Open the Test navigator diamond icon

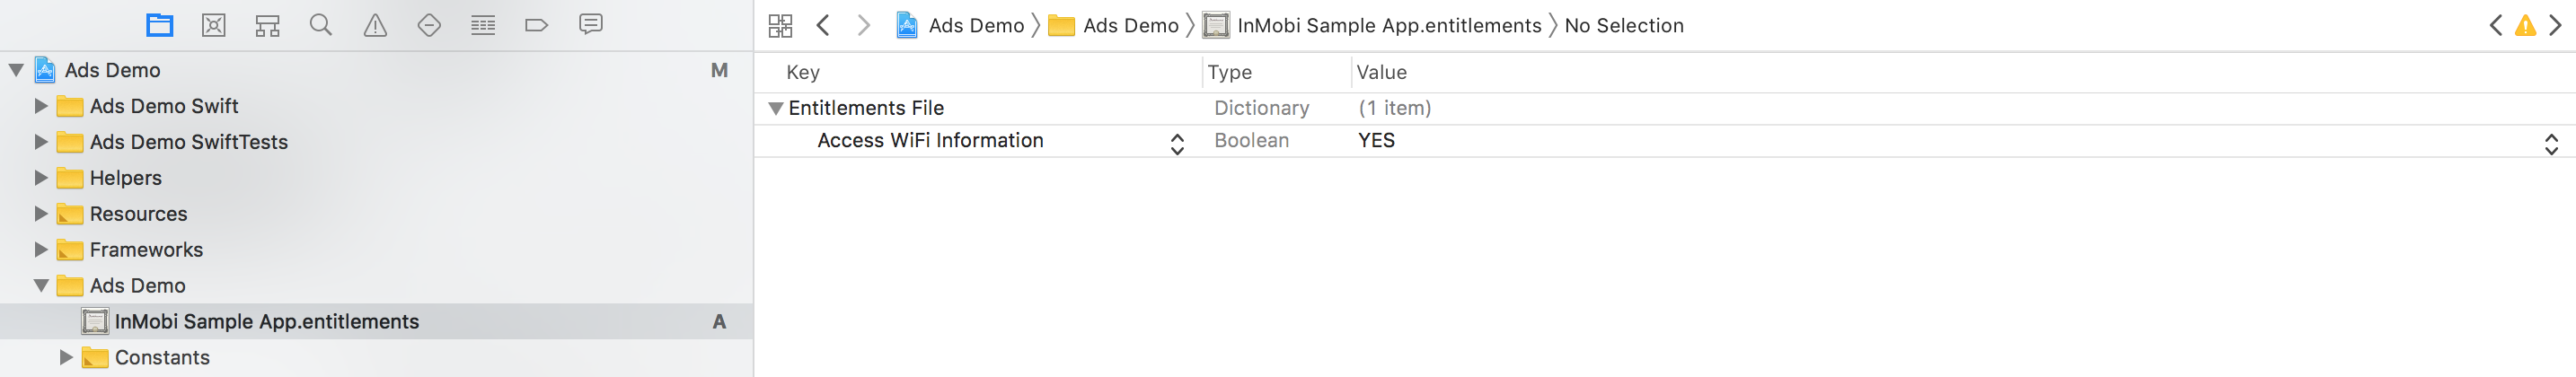[429, 25]
